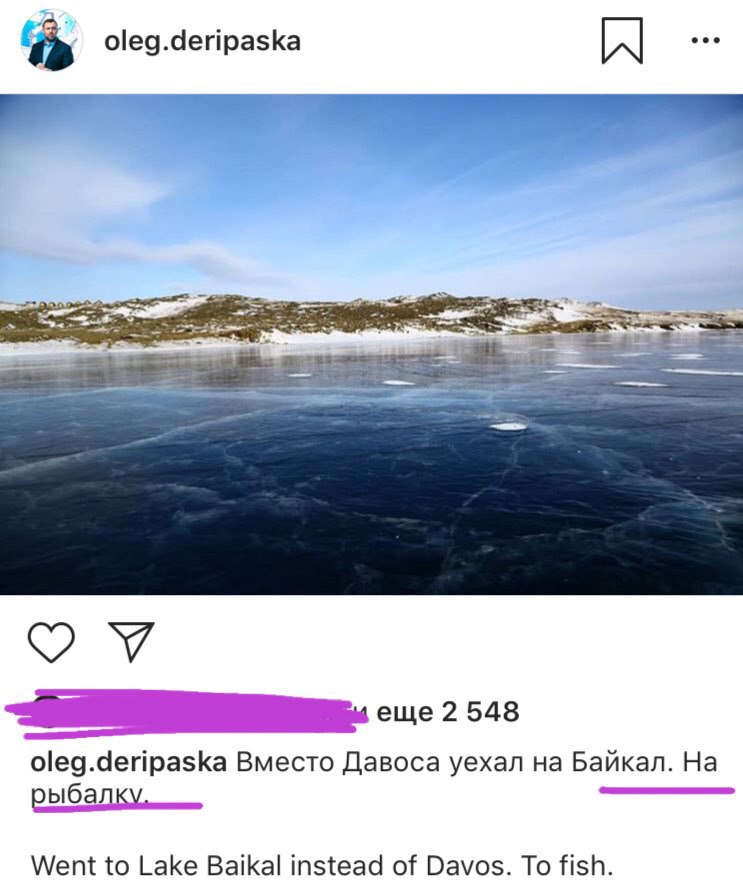The width and height of the screenshot is (743, 882).
Task: Share the post via paper plane icon
Action: [131, 641]
